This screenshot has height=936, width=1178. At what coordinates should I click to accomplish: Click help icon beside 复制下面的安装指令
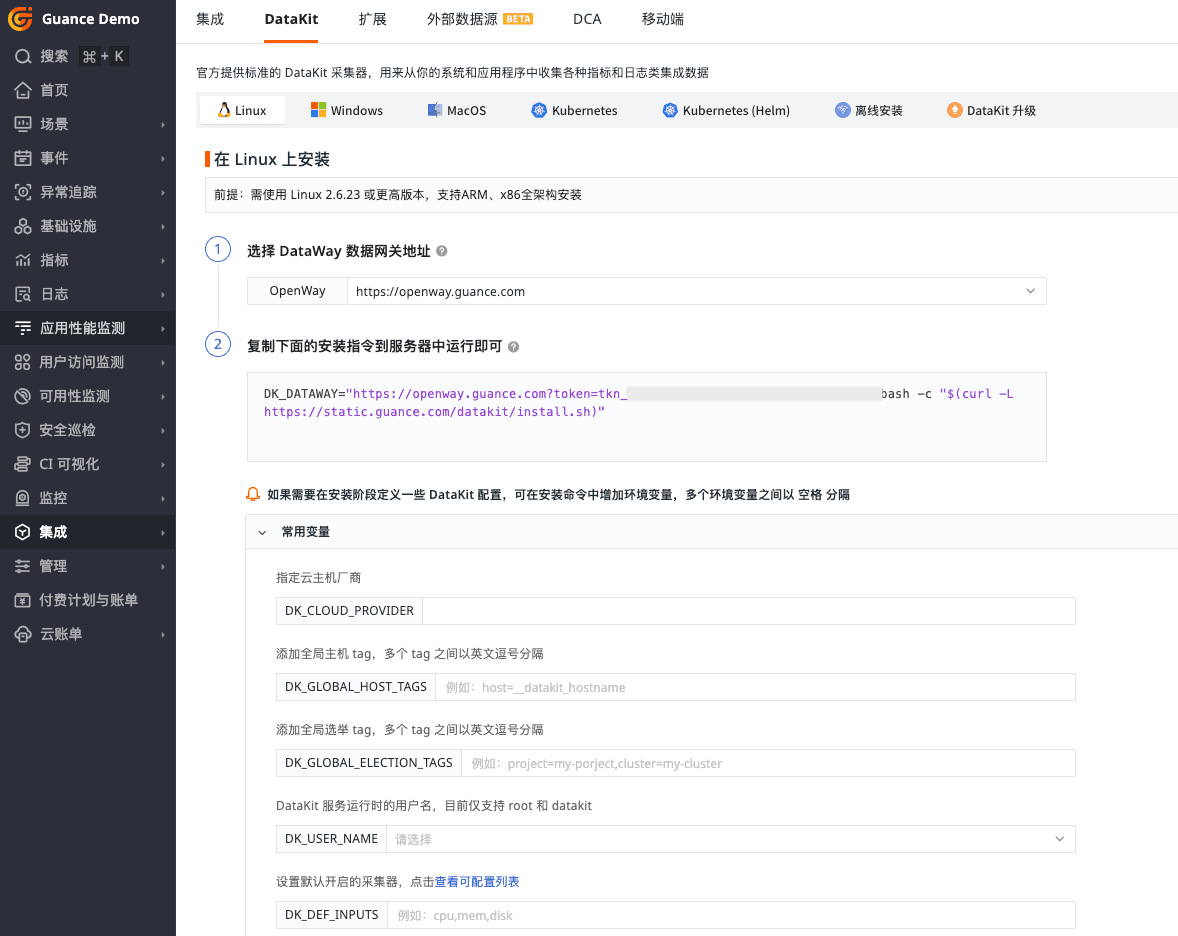click(x=514, y=347)
